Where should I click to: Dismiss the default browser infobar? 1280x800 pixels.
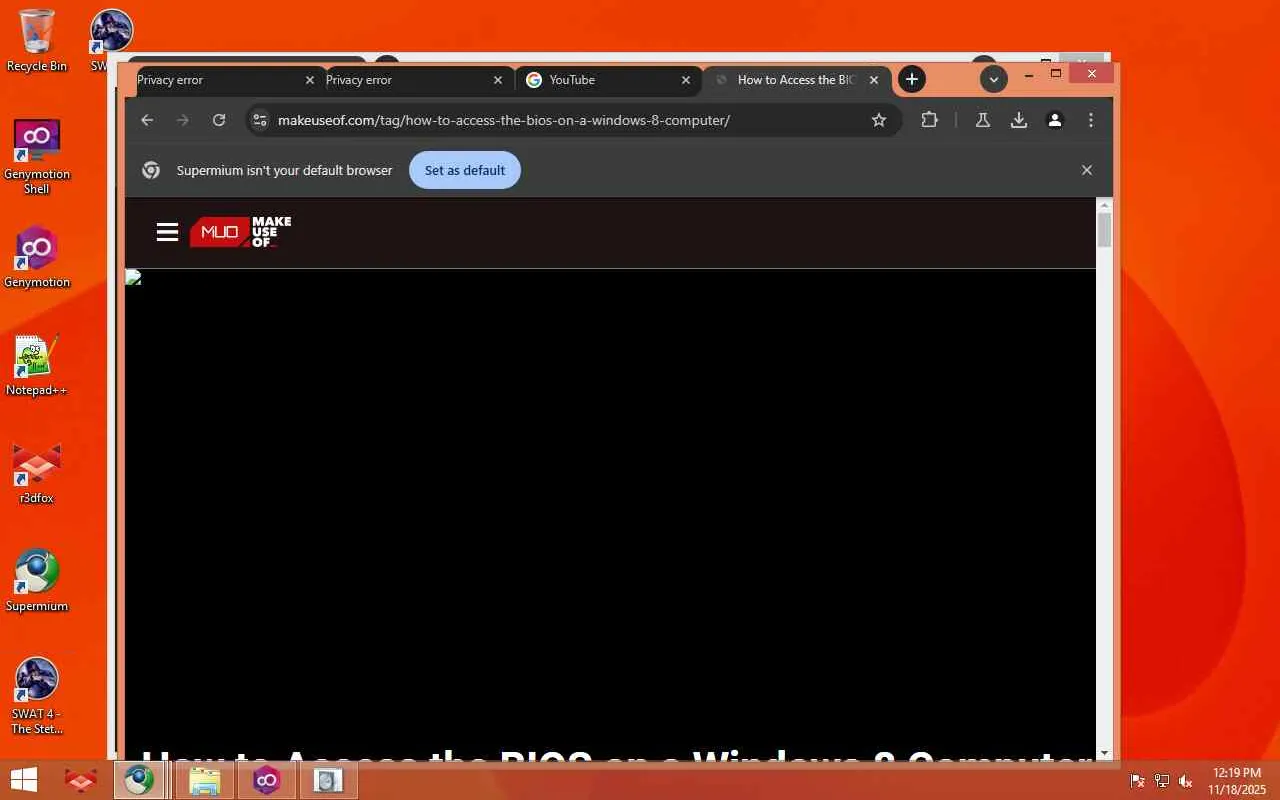(1087, 170)
